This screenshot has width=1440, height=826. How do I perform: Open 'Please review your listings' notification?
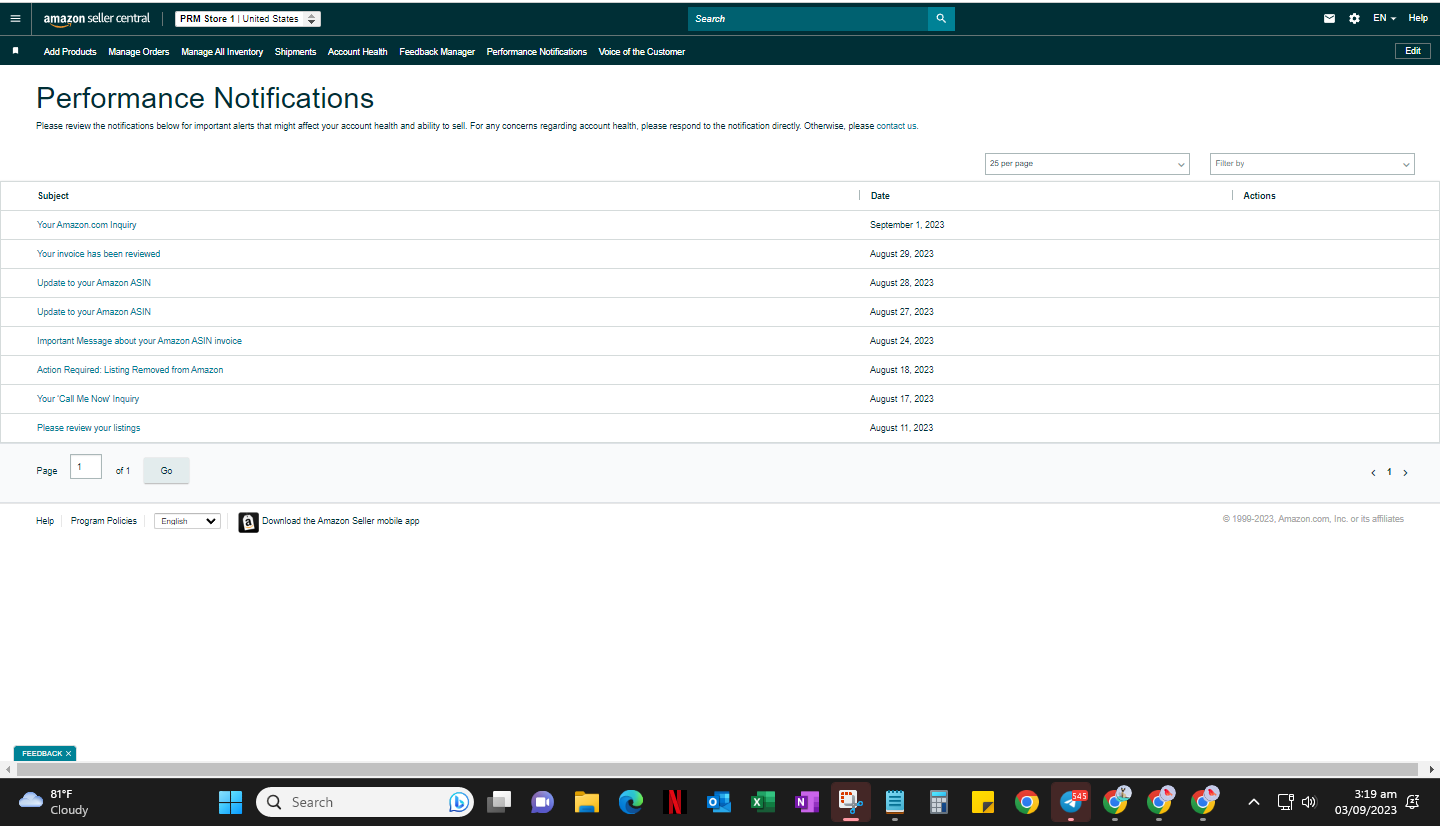click(x=89, y=428)
